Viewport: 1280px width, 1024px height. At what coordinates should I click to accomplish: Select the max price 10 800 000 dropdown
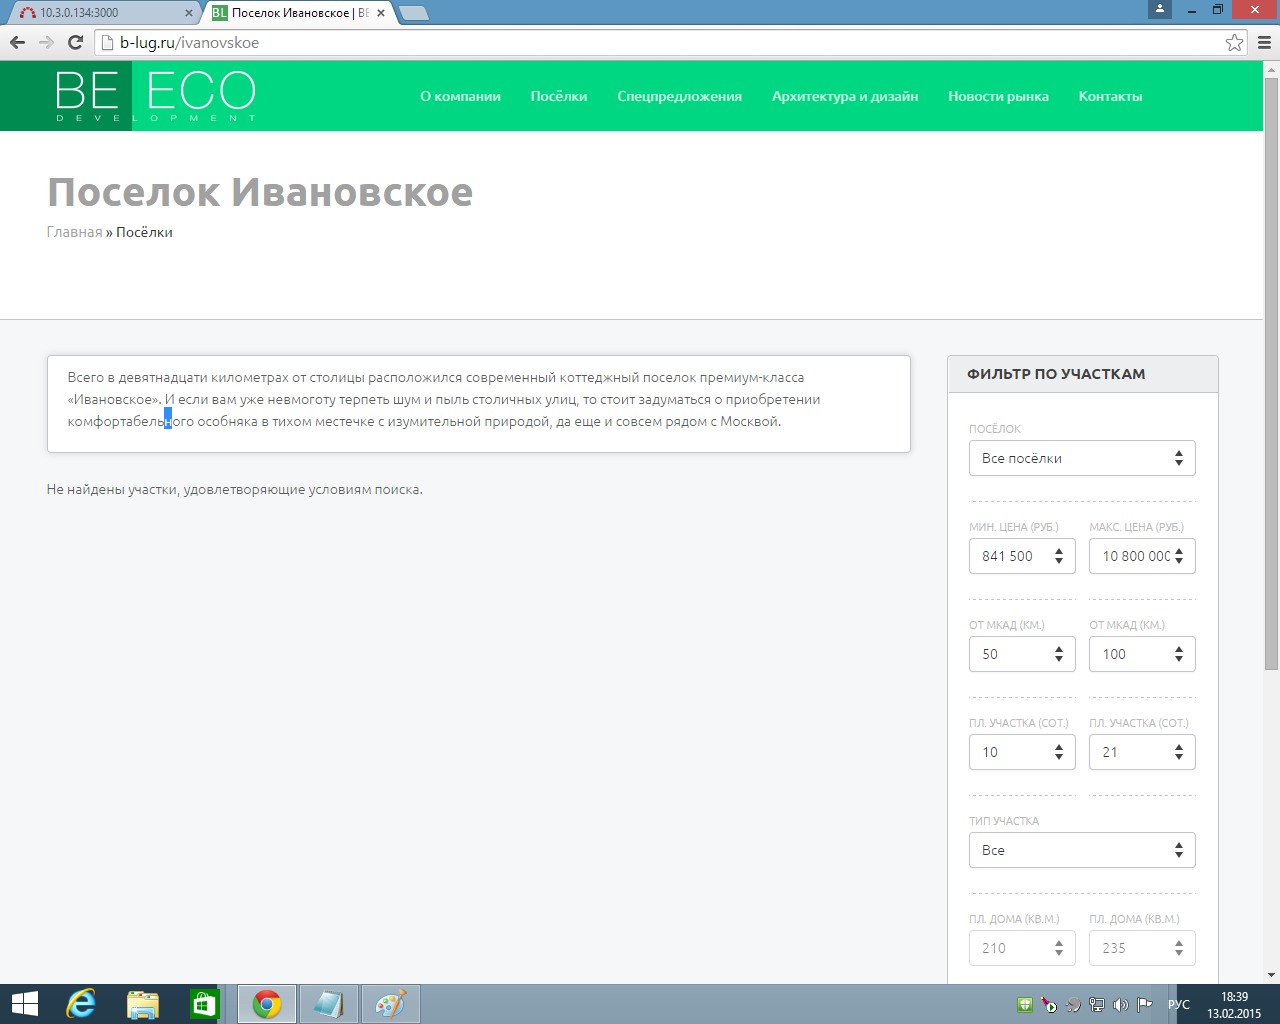[x=1141, y=556]
